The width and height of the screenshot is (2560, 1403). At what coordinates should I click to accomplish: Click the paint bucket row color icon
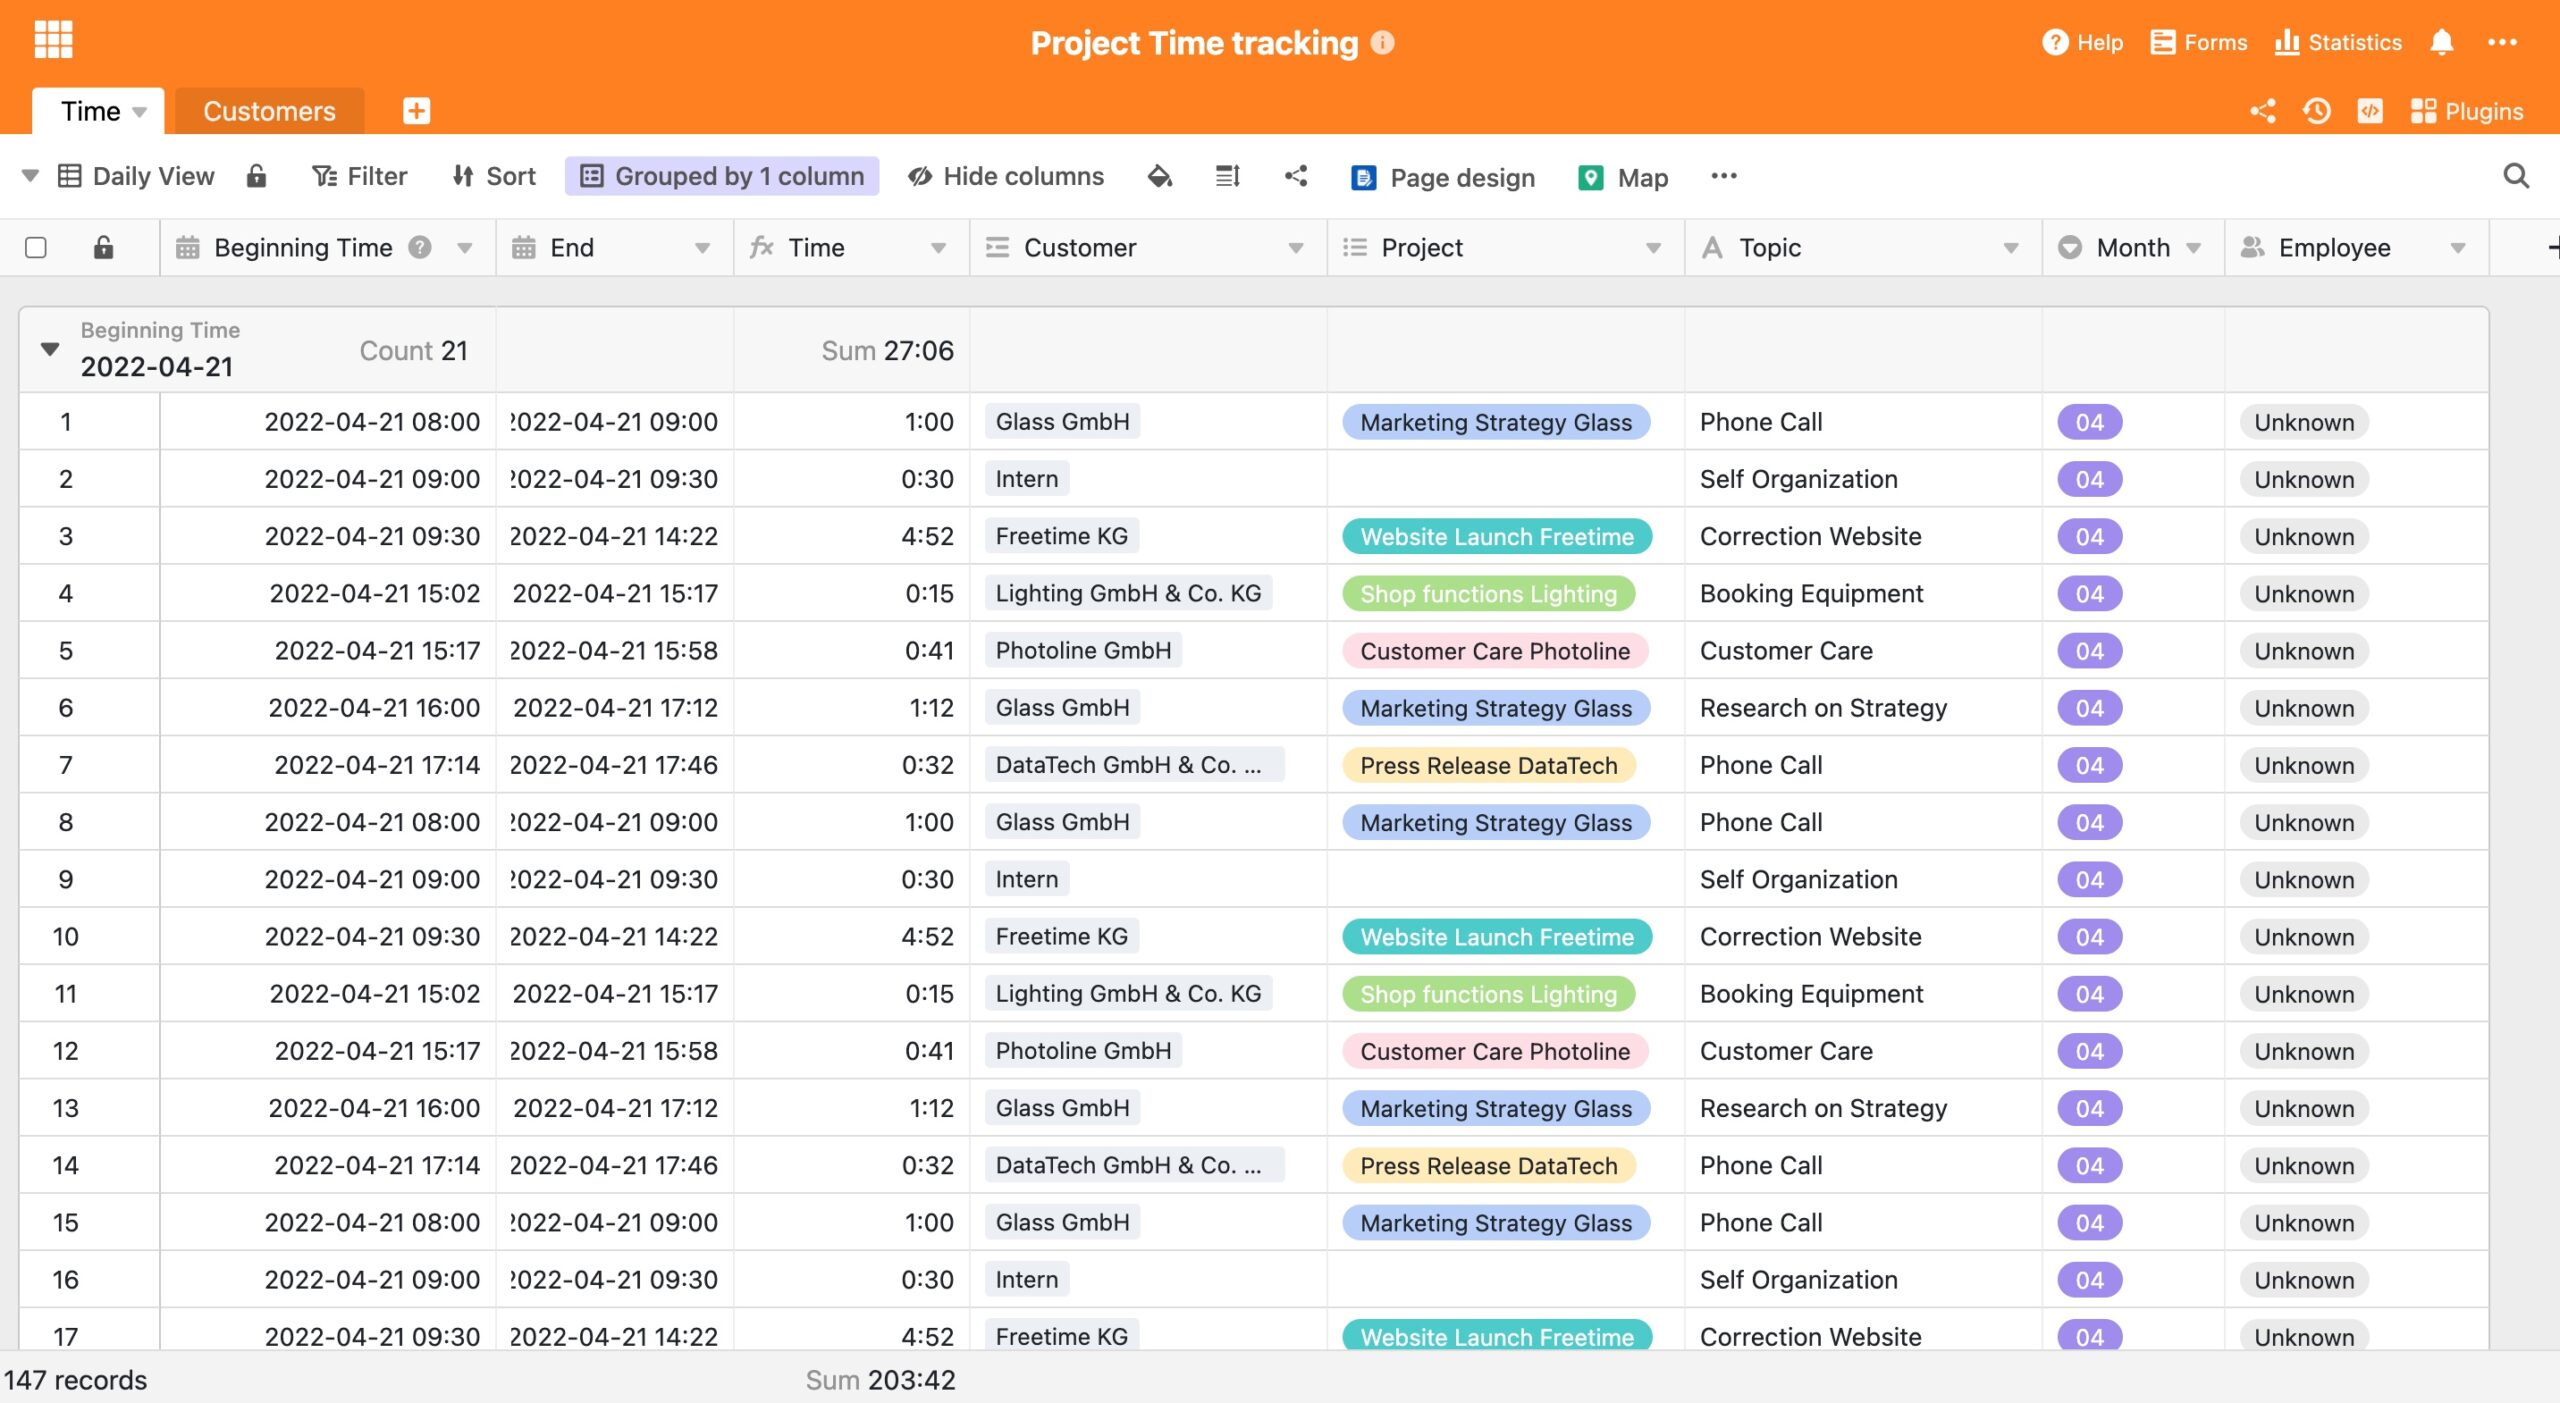(x=1159, y=176)
